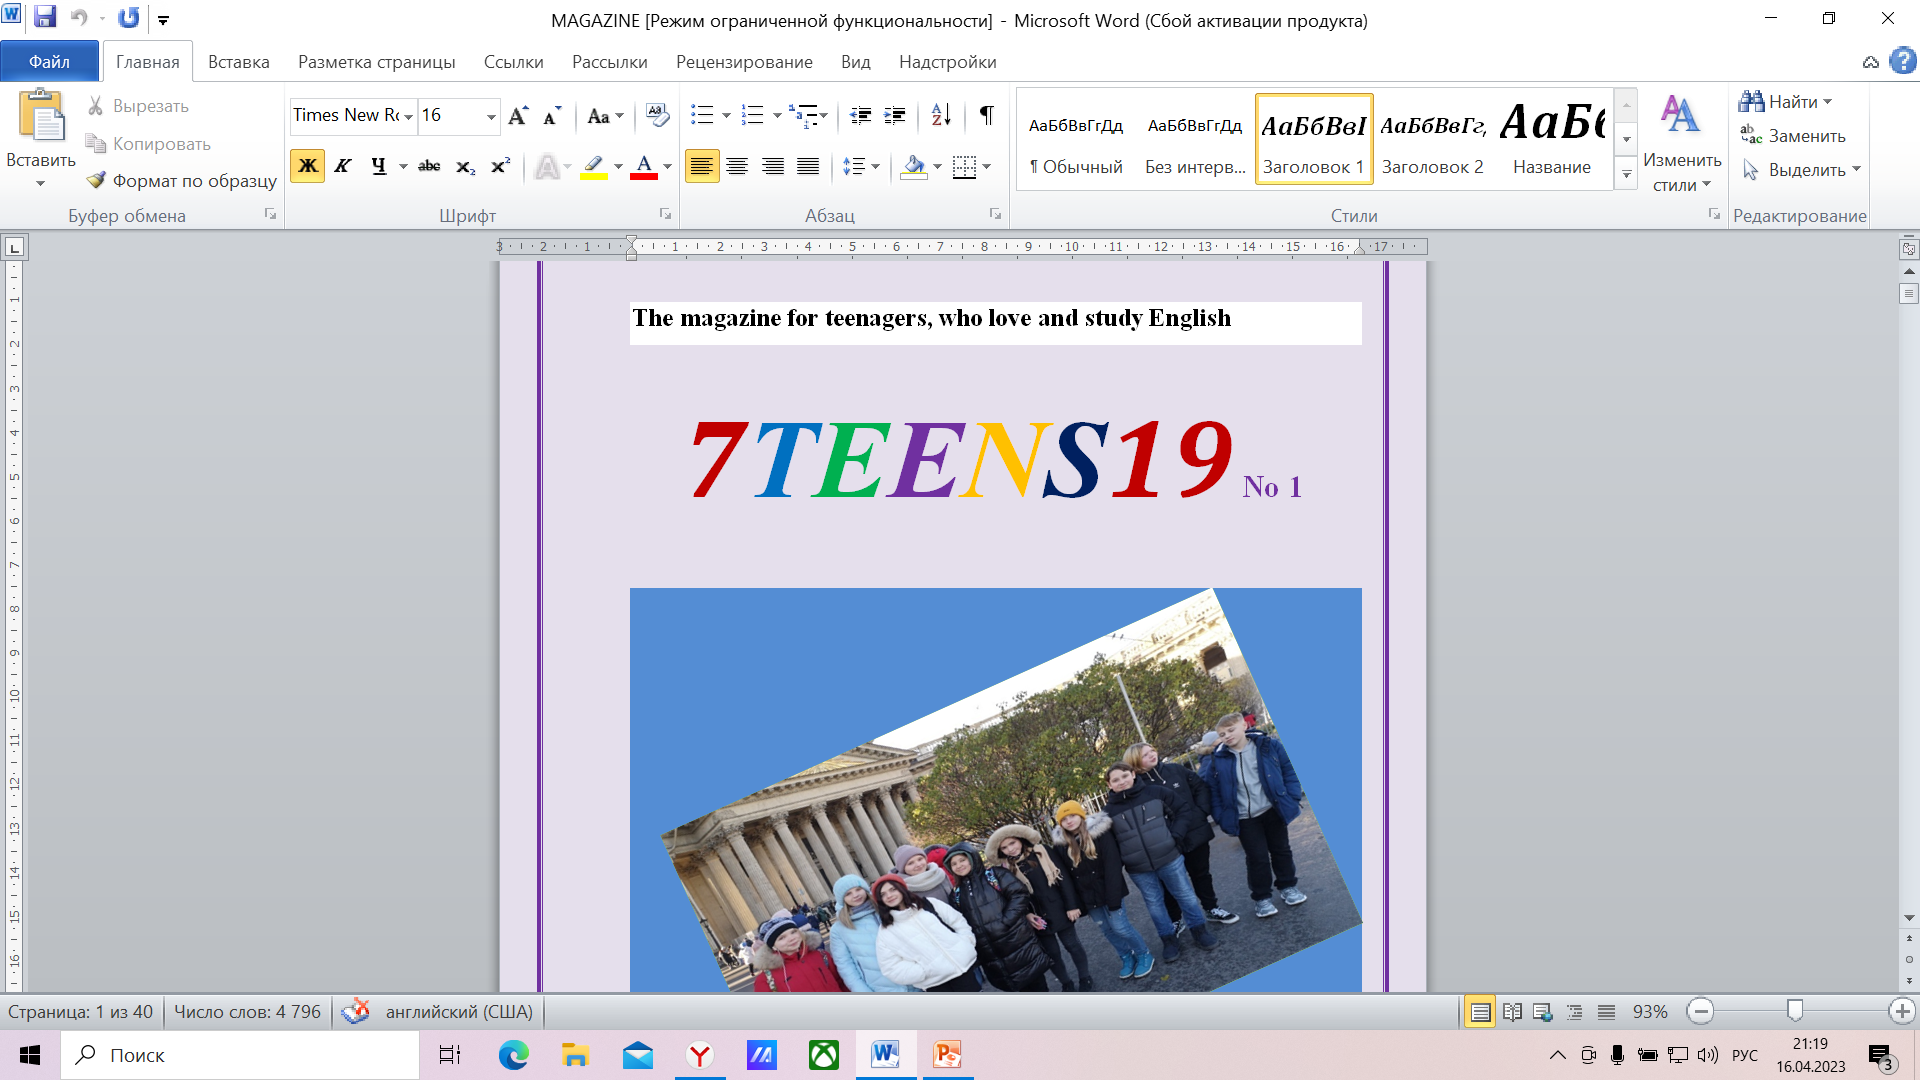This screenshot has width=1920, height=1080.
Task: Open line spacing dropdown
Action: click(x=860, y=166)
